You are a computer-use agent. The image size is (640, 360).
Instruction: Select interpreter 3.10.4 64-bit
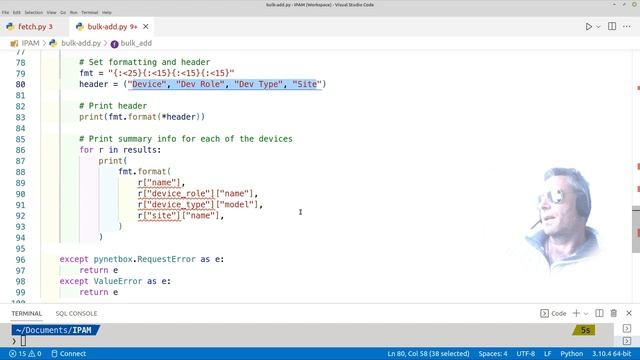coord(611,354)
